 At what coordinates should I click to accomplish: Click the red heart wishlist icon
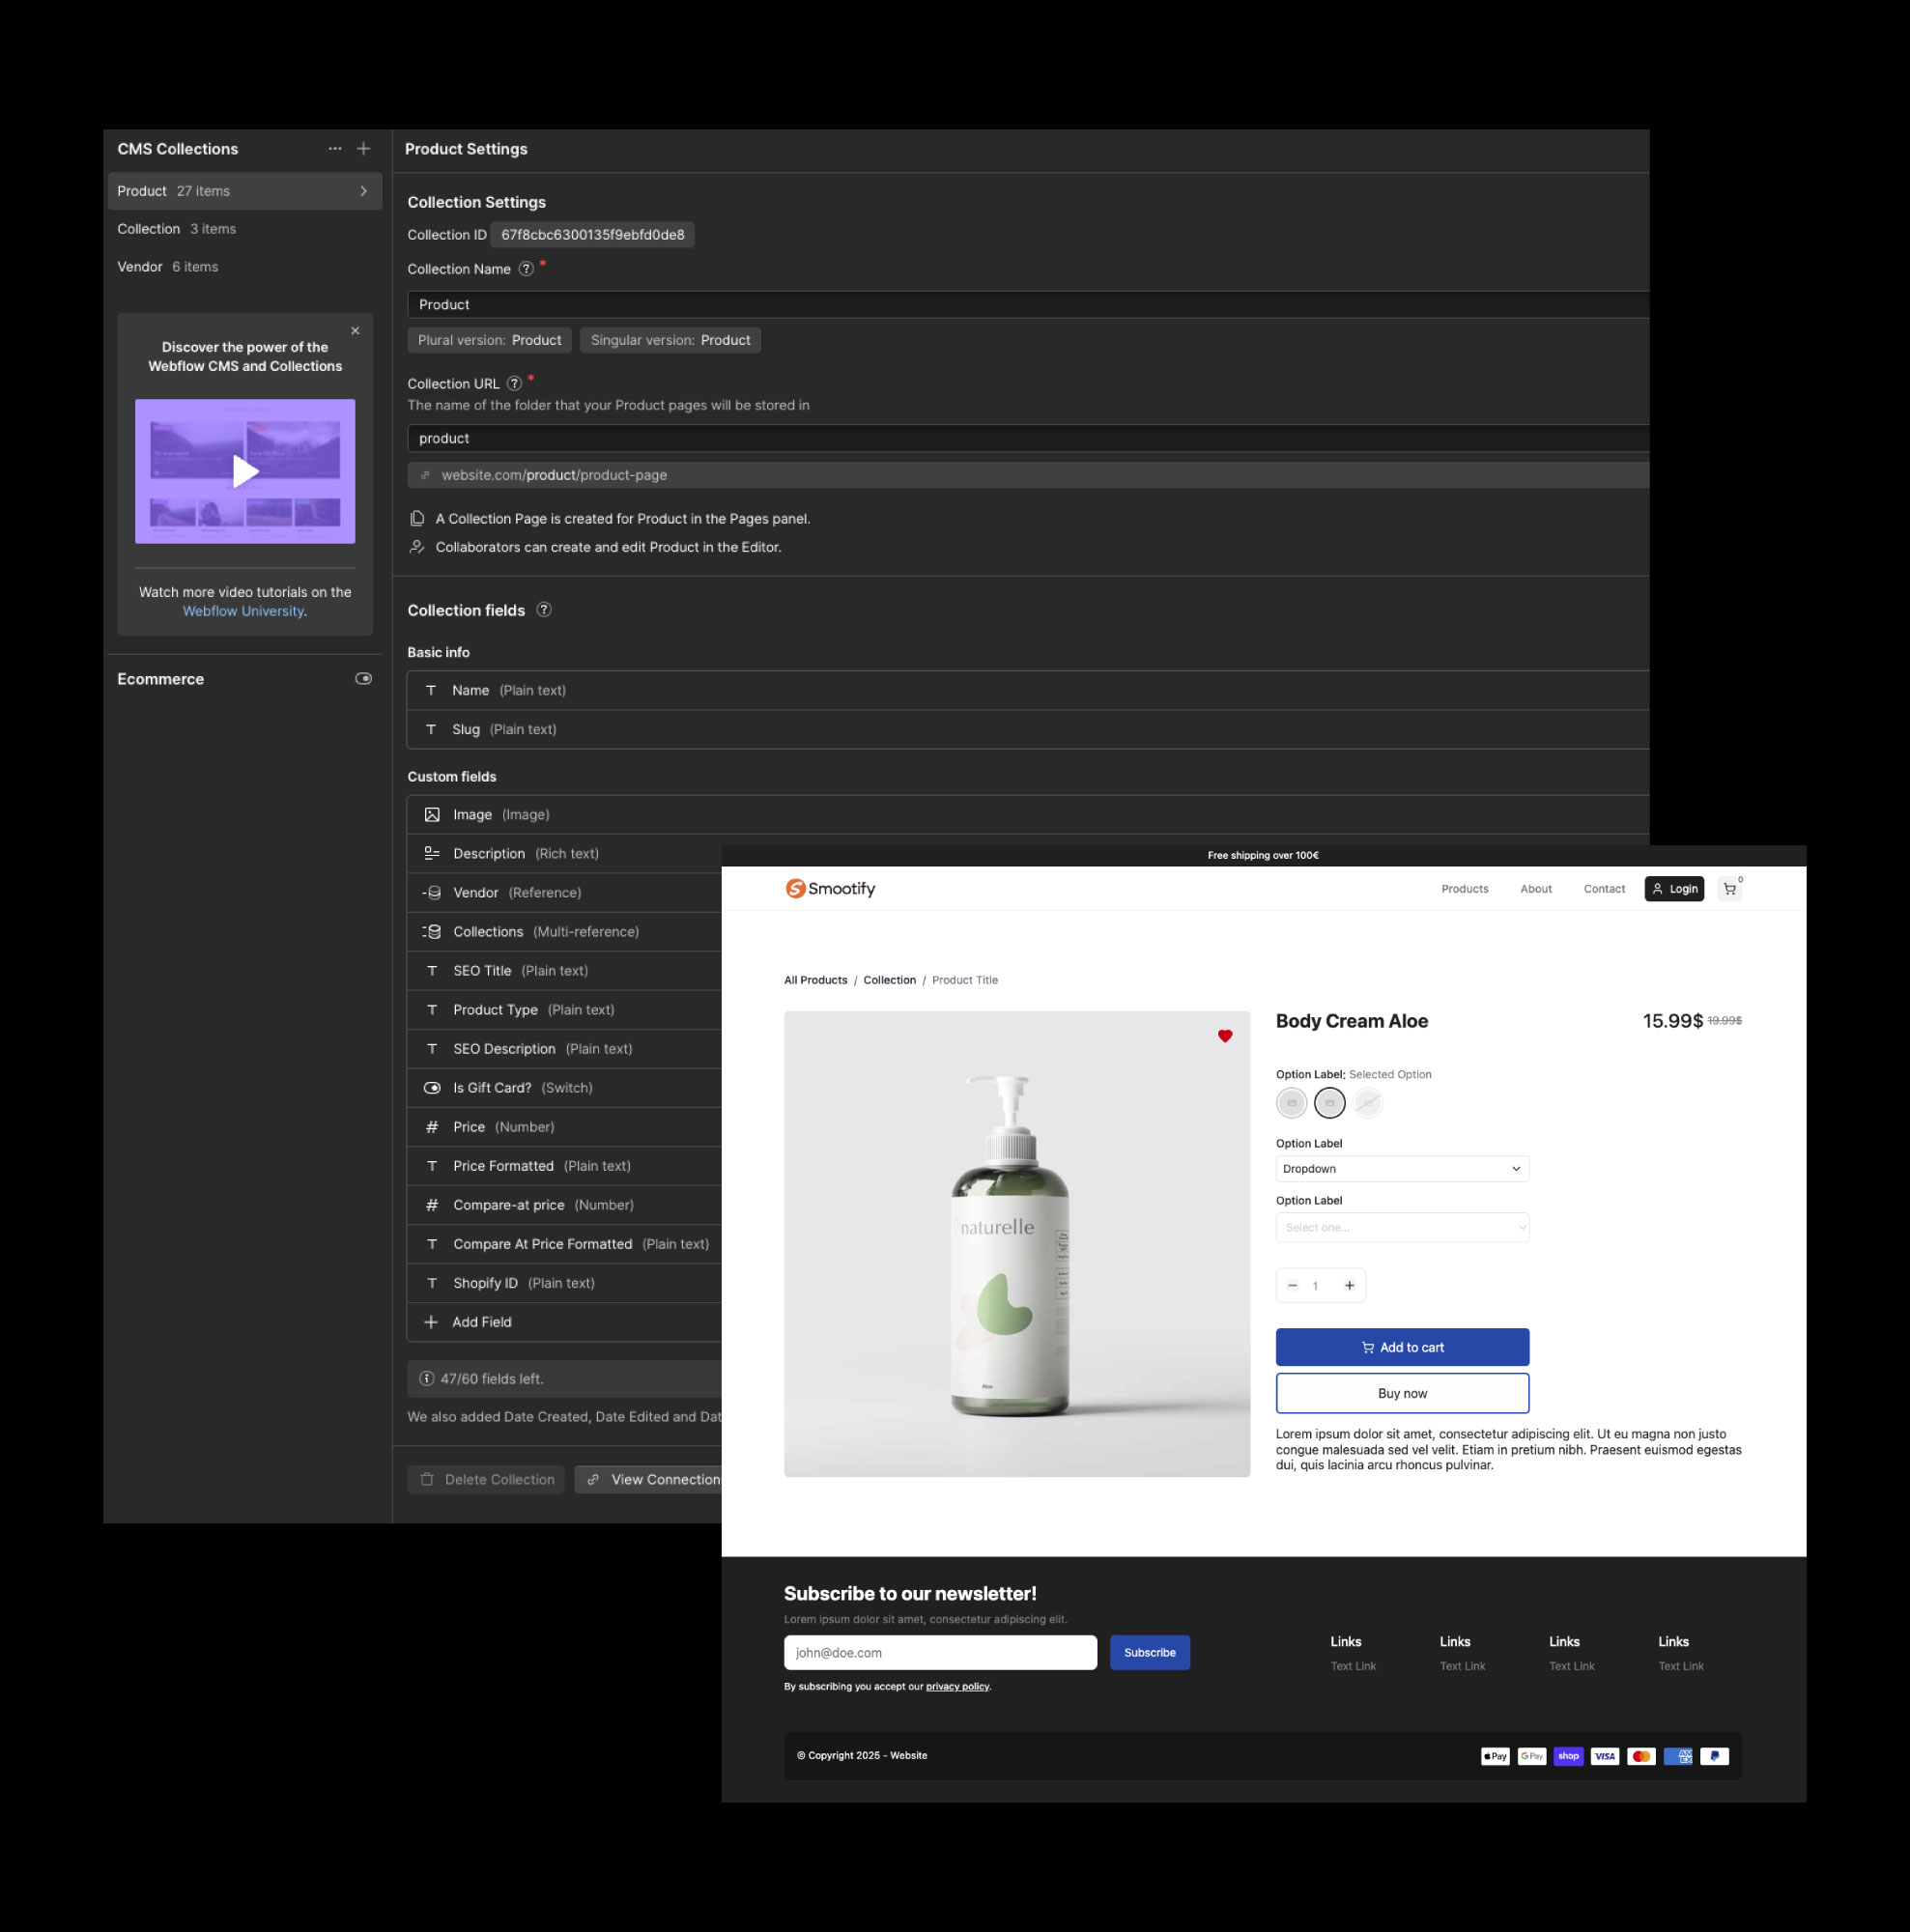1225,1036
